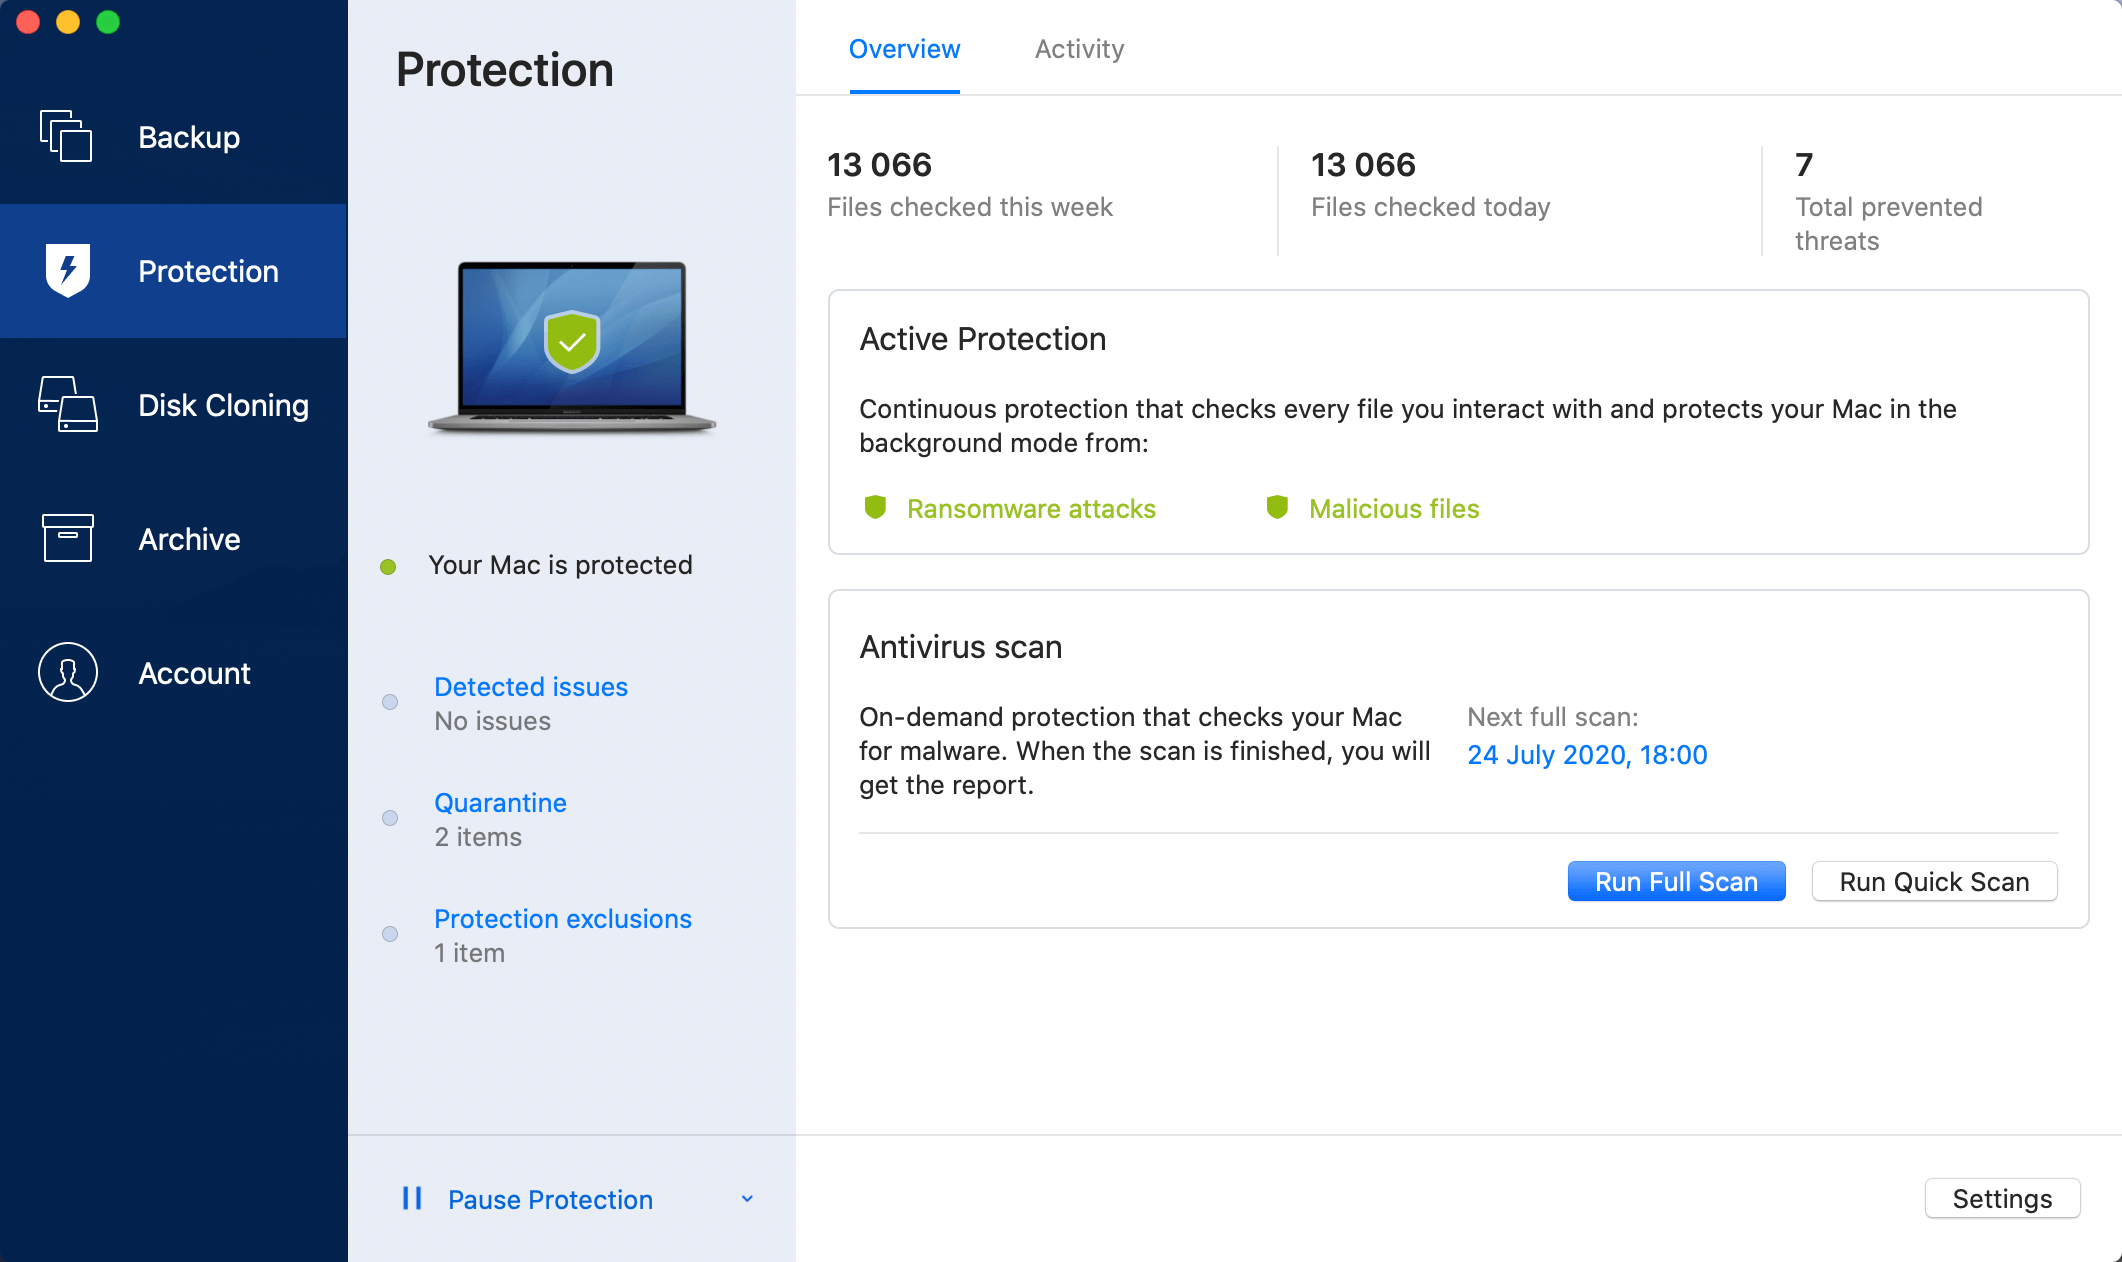The width and height of the screenshot is (2122, 1262).
Task: Click the macOS green full-screen window button
Action: click(108, 22)
